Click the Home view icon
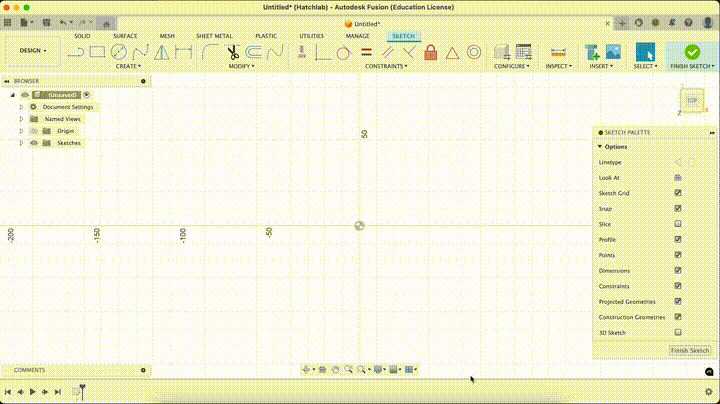720x404 pixels. pyautogui.click(x=107, y=23)
